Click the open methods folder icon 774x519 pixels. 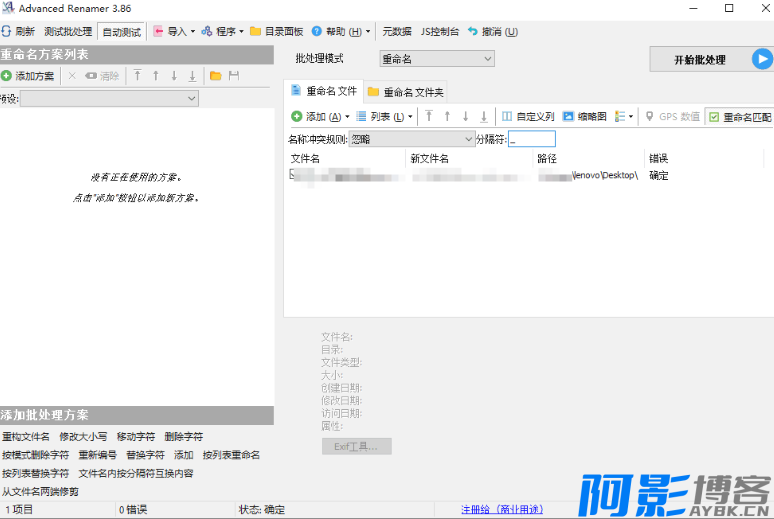pos(215,76)
